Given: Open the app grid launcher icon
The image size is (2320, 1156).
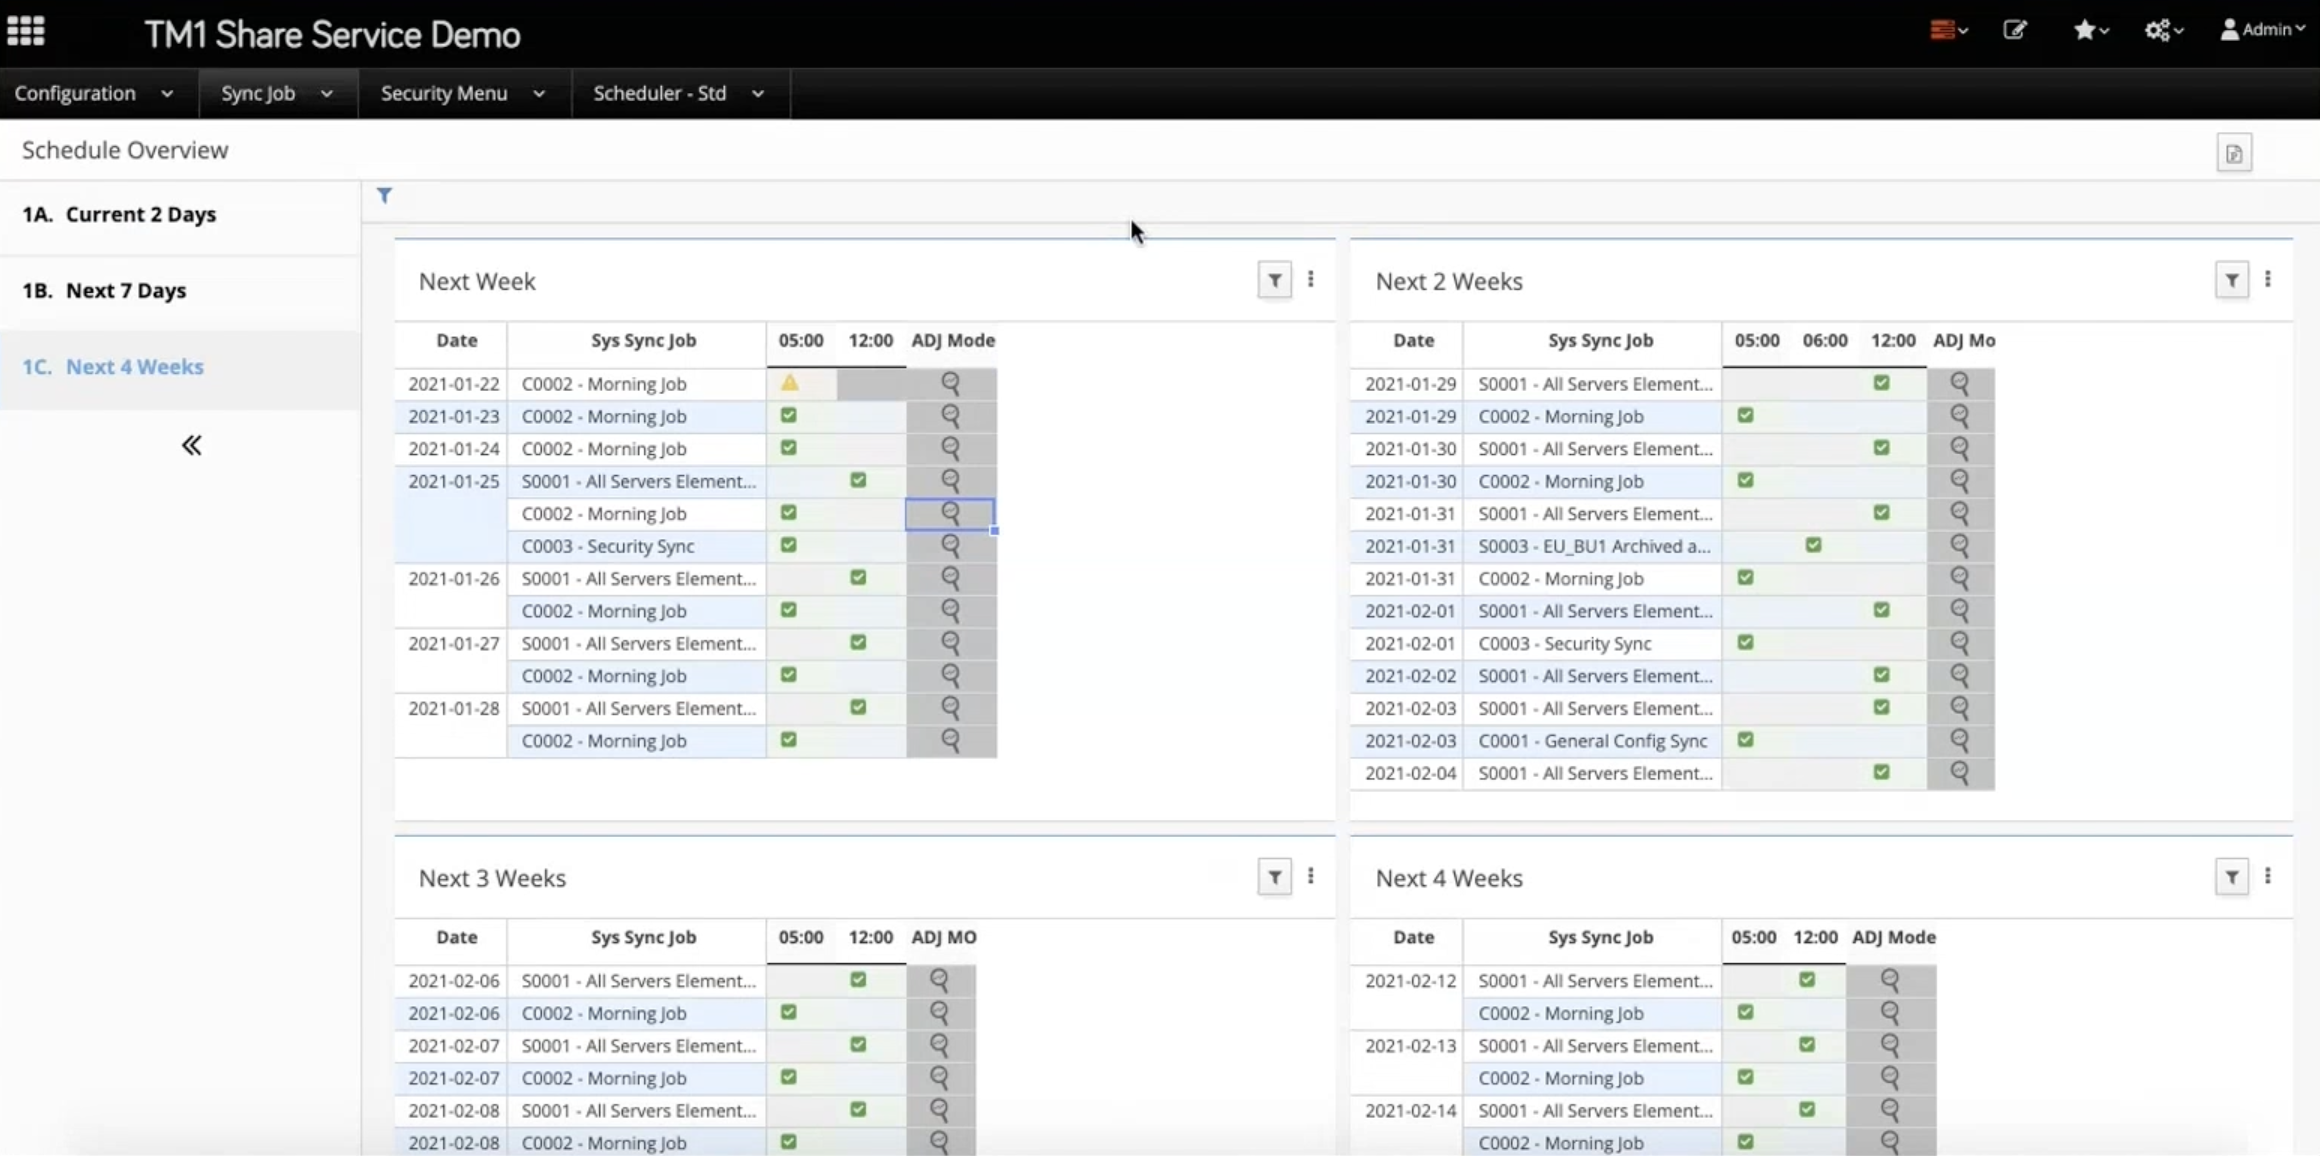Looking at the screenshot, I should [x=26, y=31].
